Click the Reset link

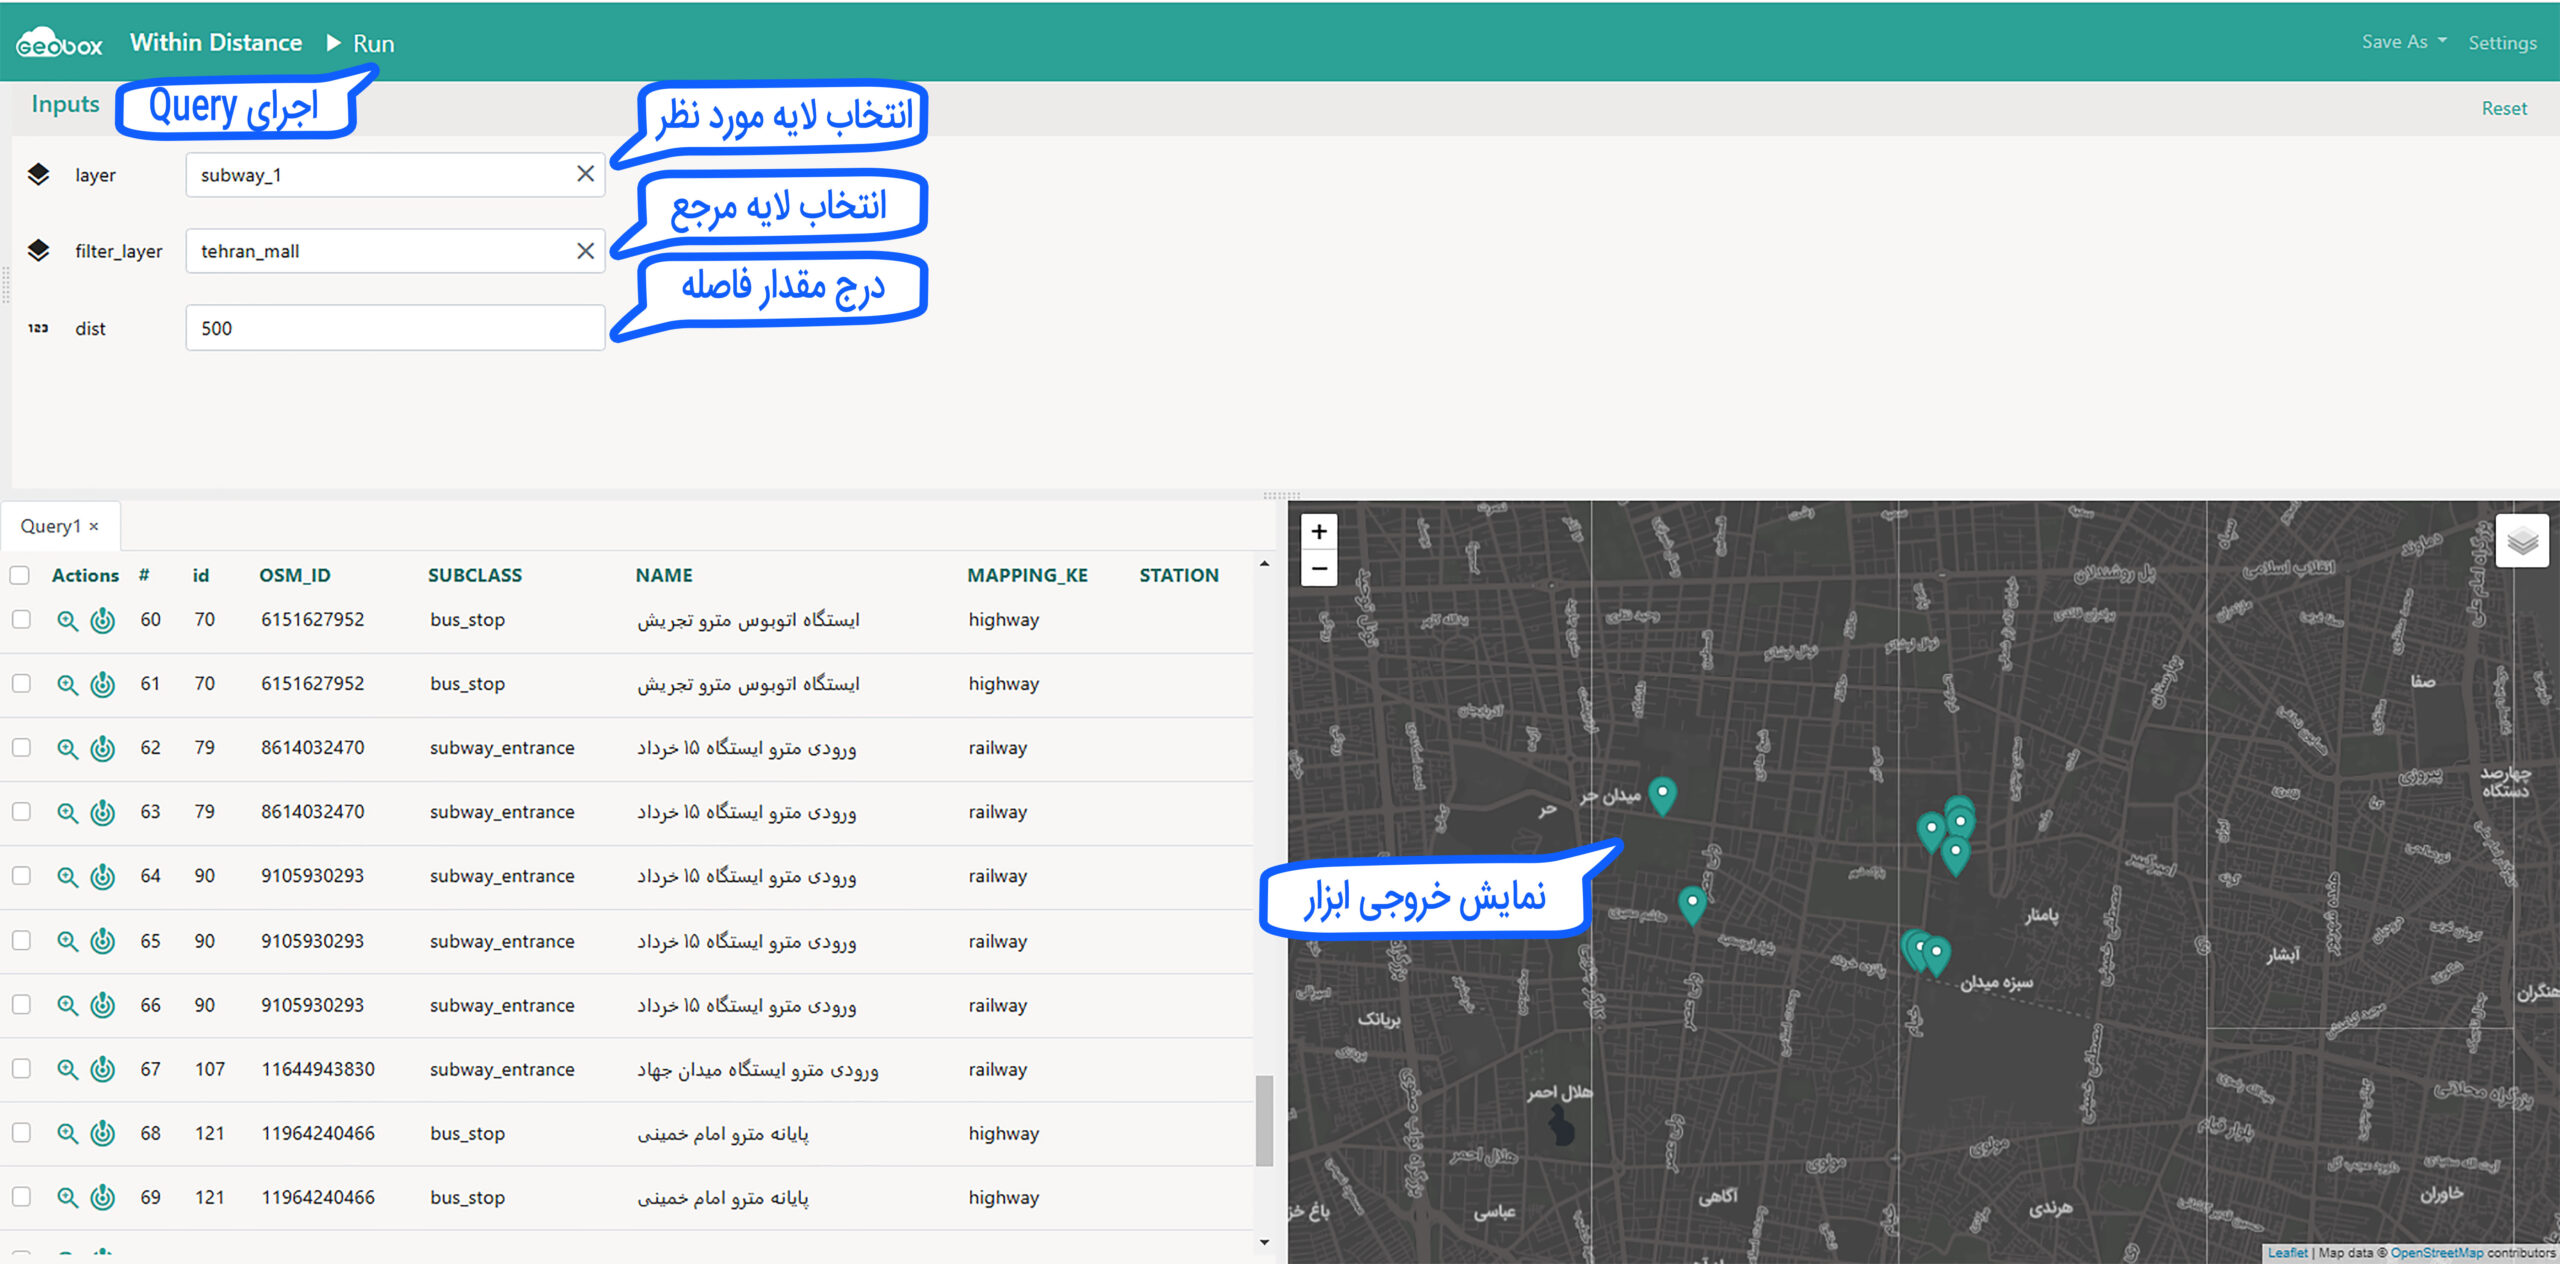tap(2503, 108)
